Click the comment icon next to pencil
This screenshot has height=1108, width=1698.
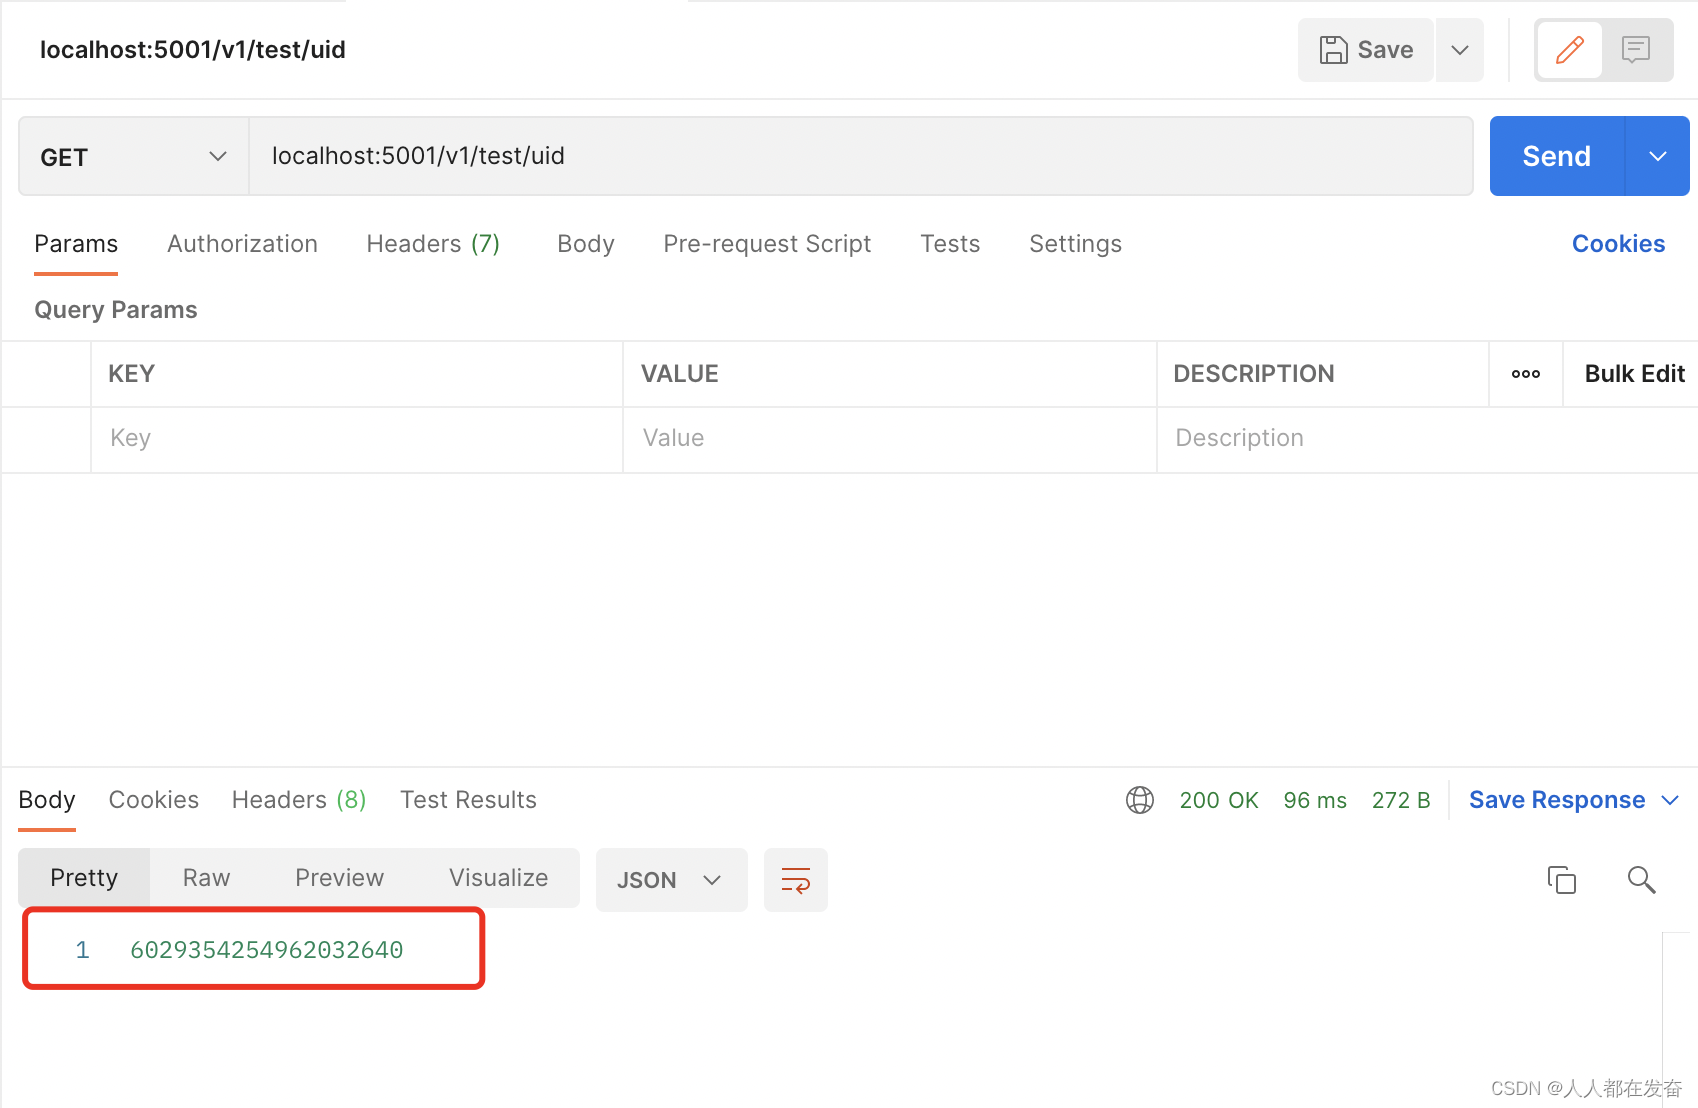pos(1636,49)
